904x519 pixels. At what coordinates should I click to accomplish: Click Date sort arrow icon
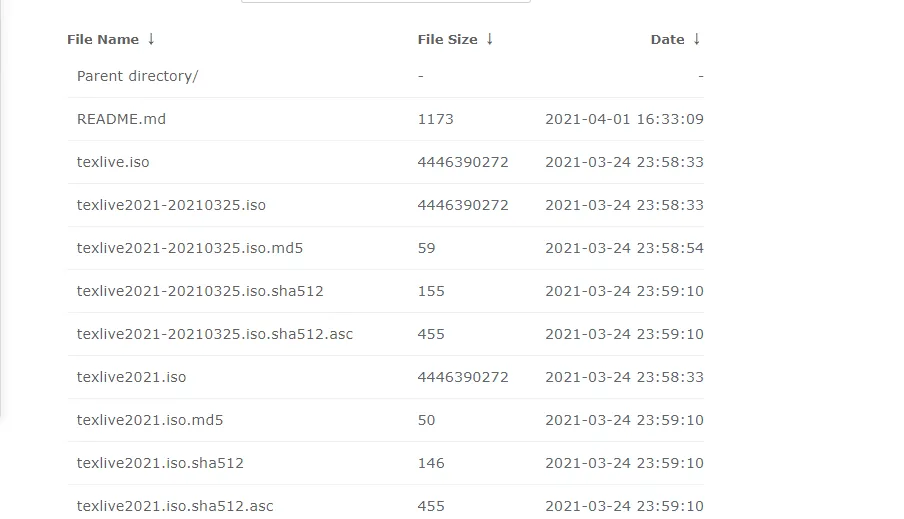696,39
